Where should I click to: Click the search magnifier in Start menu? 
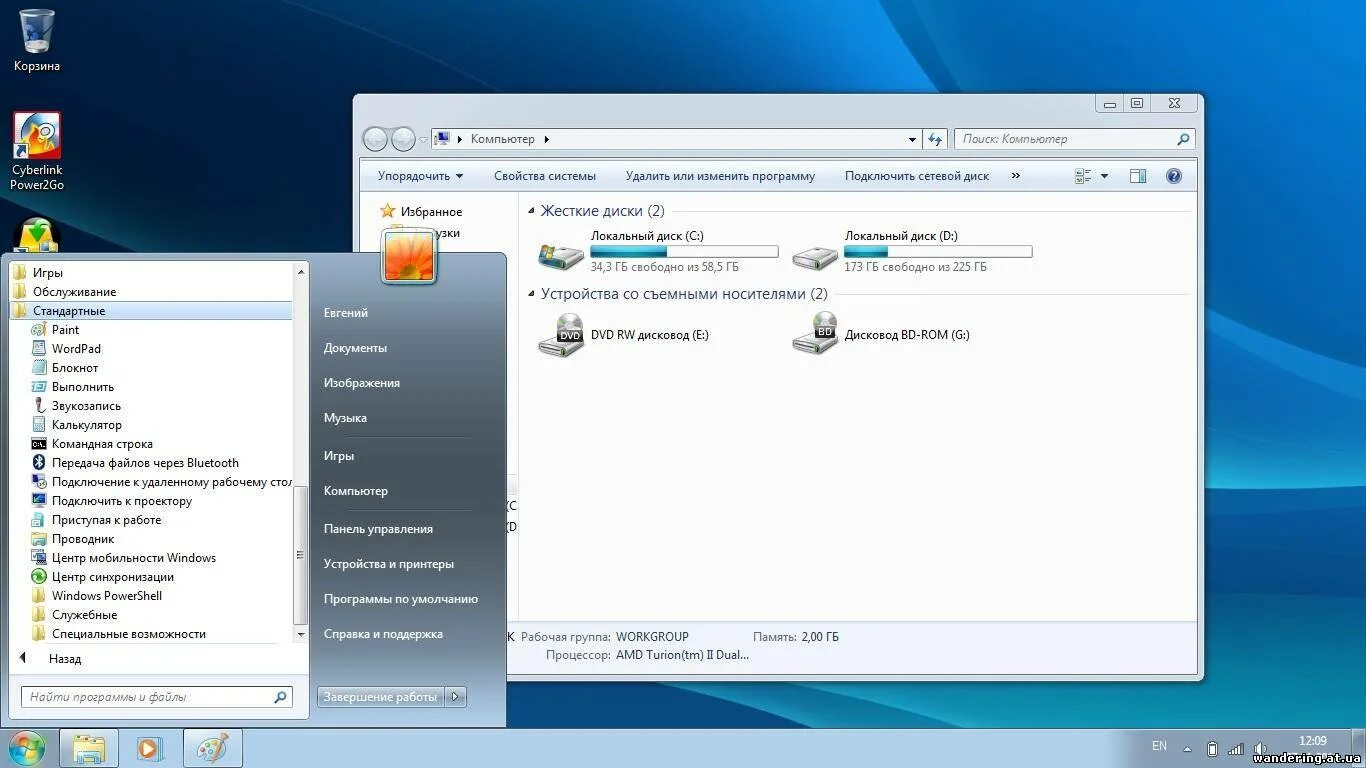click(x=280, y=697)
